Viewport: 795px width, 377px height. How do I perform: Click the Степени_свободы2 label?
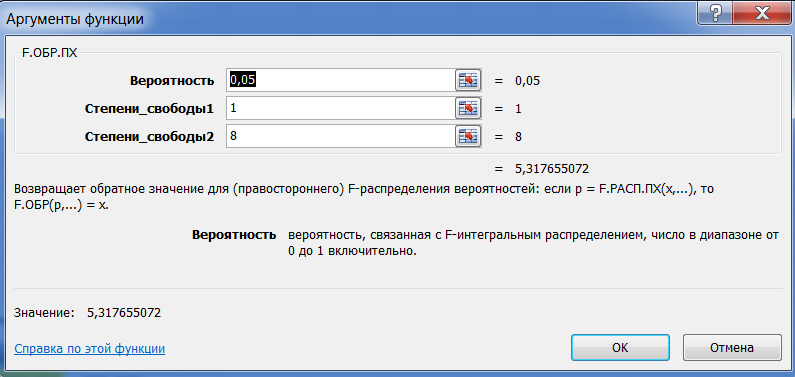click(x=150, y=137)
